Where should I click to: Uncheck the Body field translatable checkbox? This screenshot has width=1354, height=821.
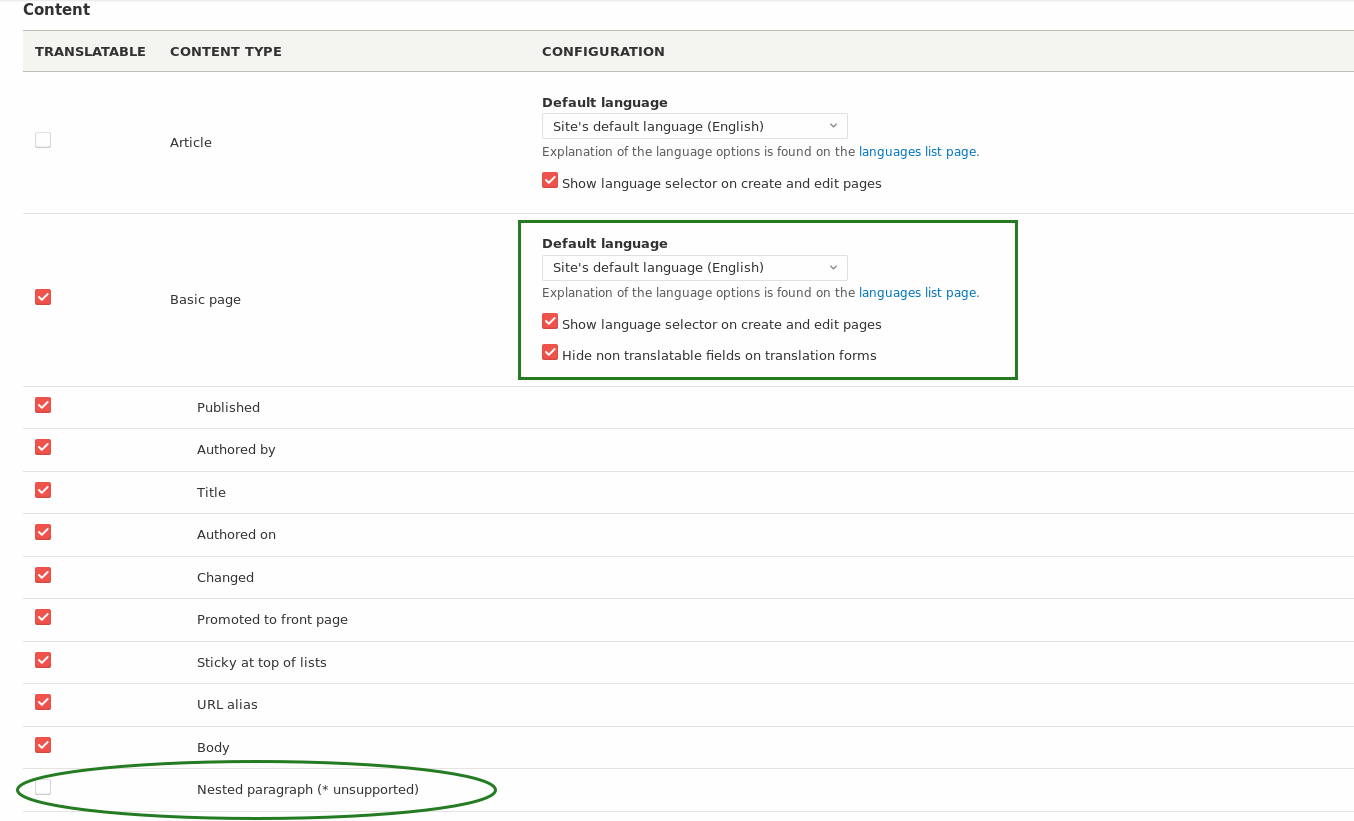pos(43,744)
